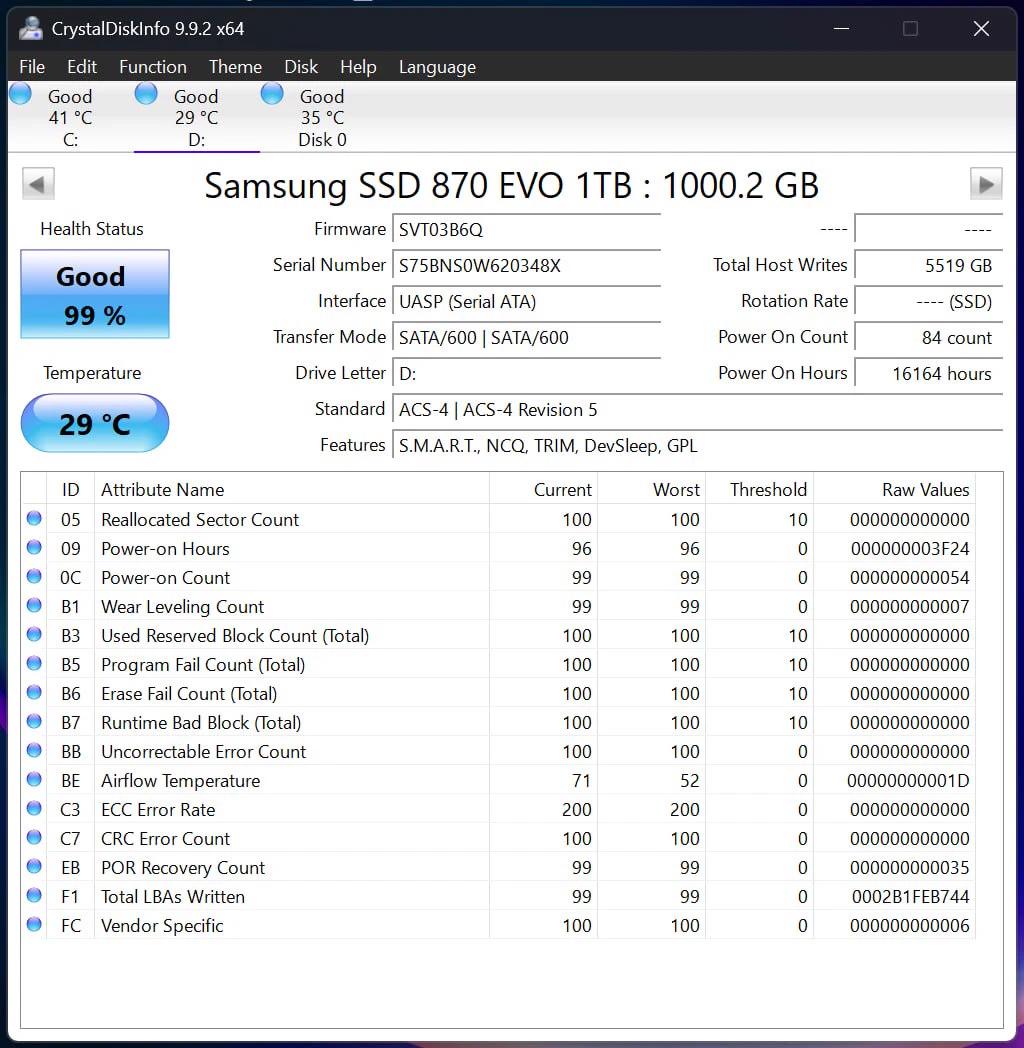Click the Serial Number field

(x=527, y=265)
